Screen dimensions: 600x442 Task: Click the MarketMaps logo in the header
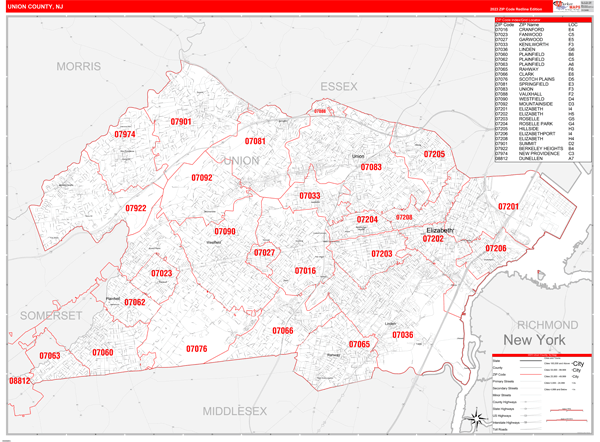[567, 6]
